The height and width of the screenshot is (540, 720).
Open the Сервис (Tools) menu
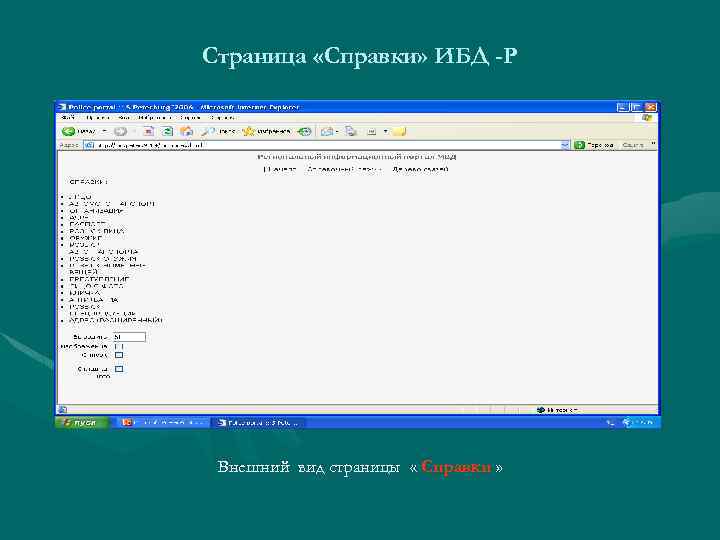pyautogui.click(x=190, y=118)
